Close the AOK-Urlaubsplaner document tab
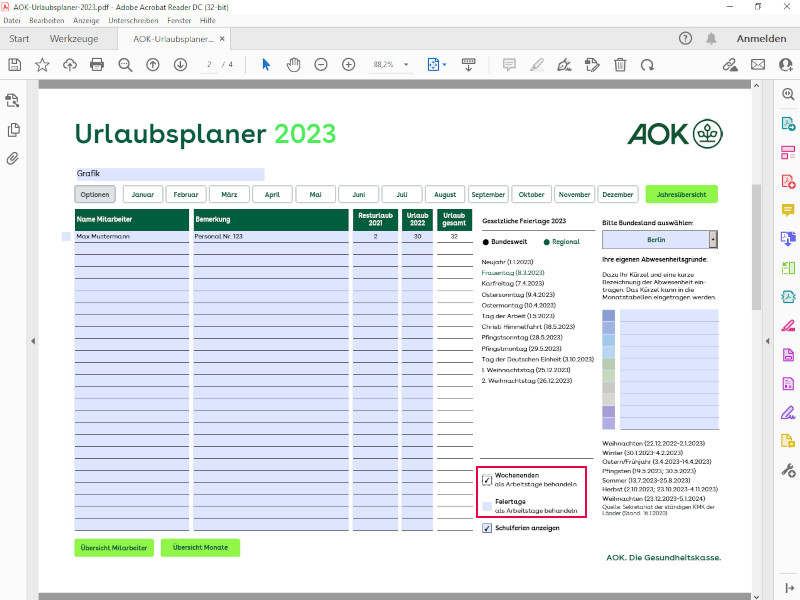The height and width of the screenshot is (600, 800). coord(222,39)
